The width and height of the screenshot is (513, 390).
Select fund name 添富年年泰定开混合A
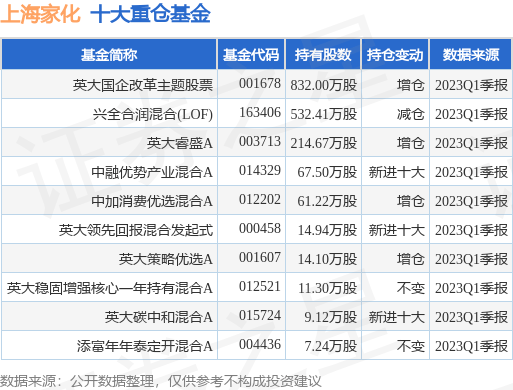[145, 346]
